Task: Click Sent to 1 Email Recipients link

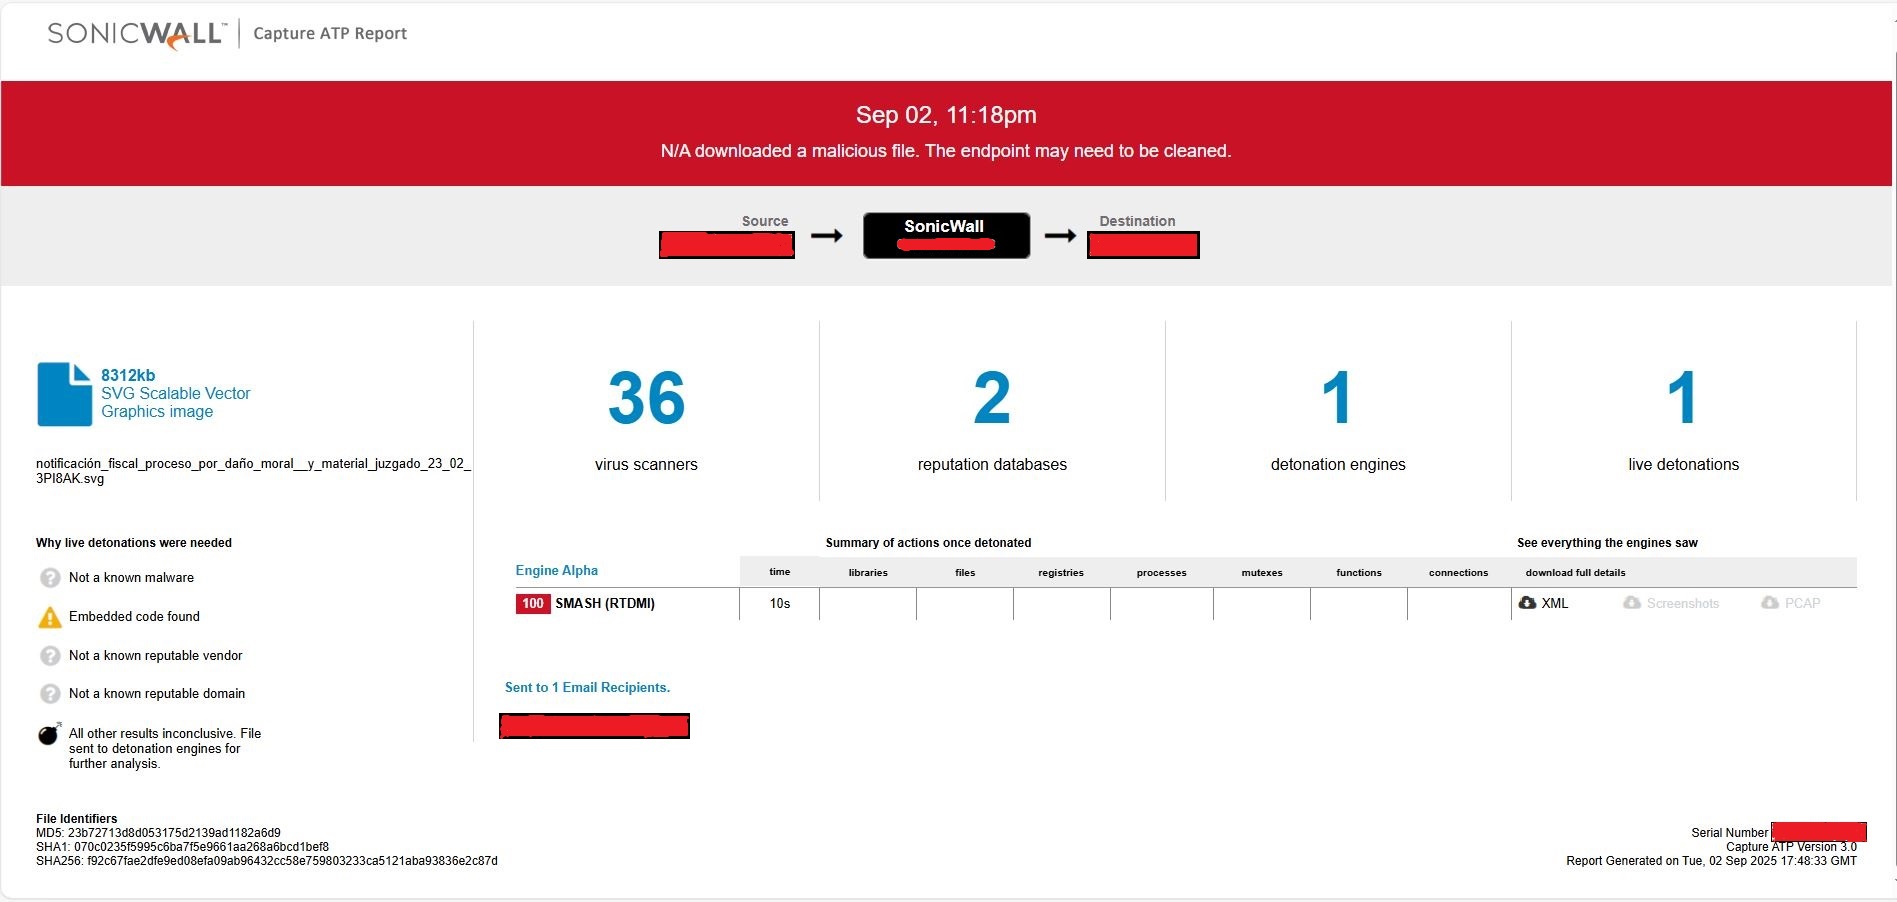Action: (x=587, y=688)
